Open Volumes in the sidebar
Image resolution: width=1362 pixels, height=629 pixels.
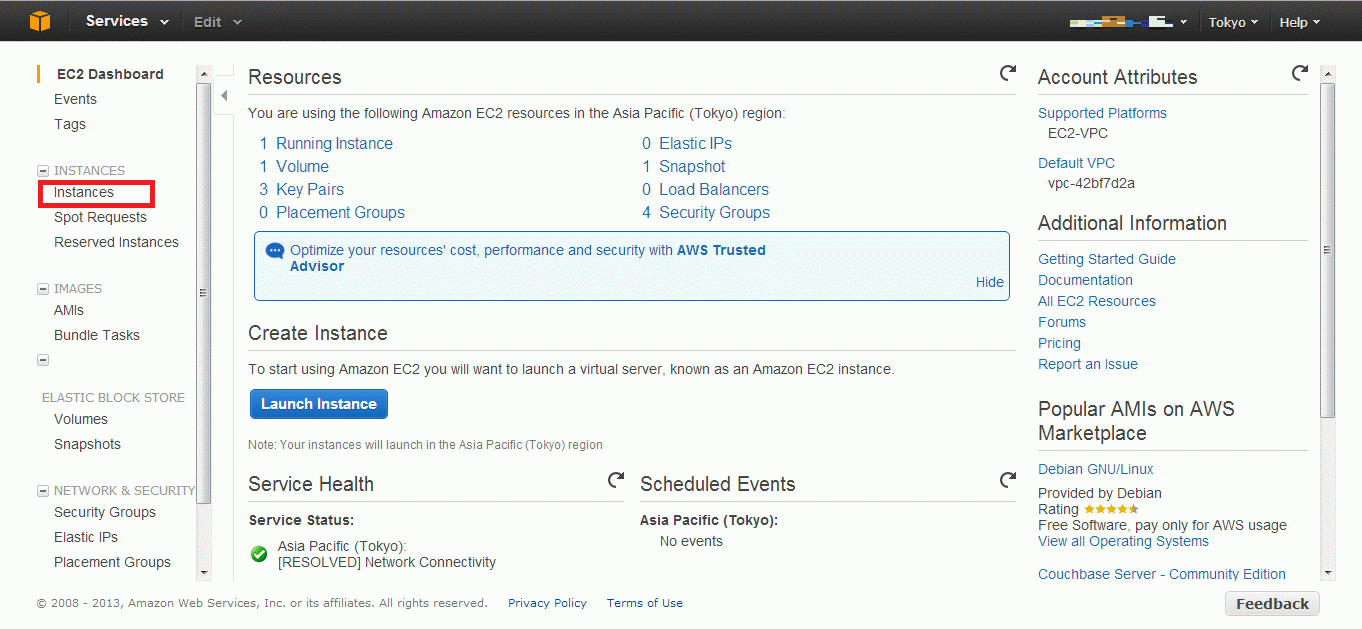click(x=81, y=419)
